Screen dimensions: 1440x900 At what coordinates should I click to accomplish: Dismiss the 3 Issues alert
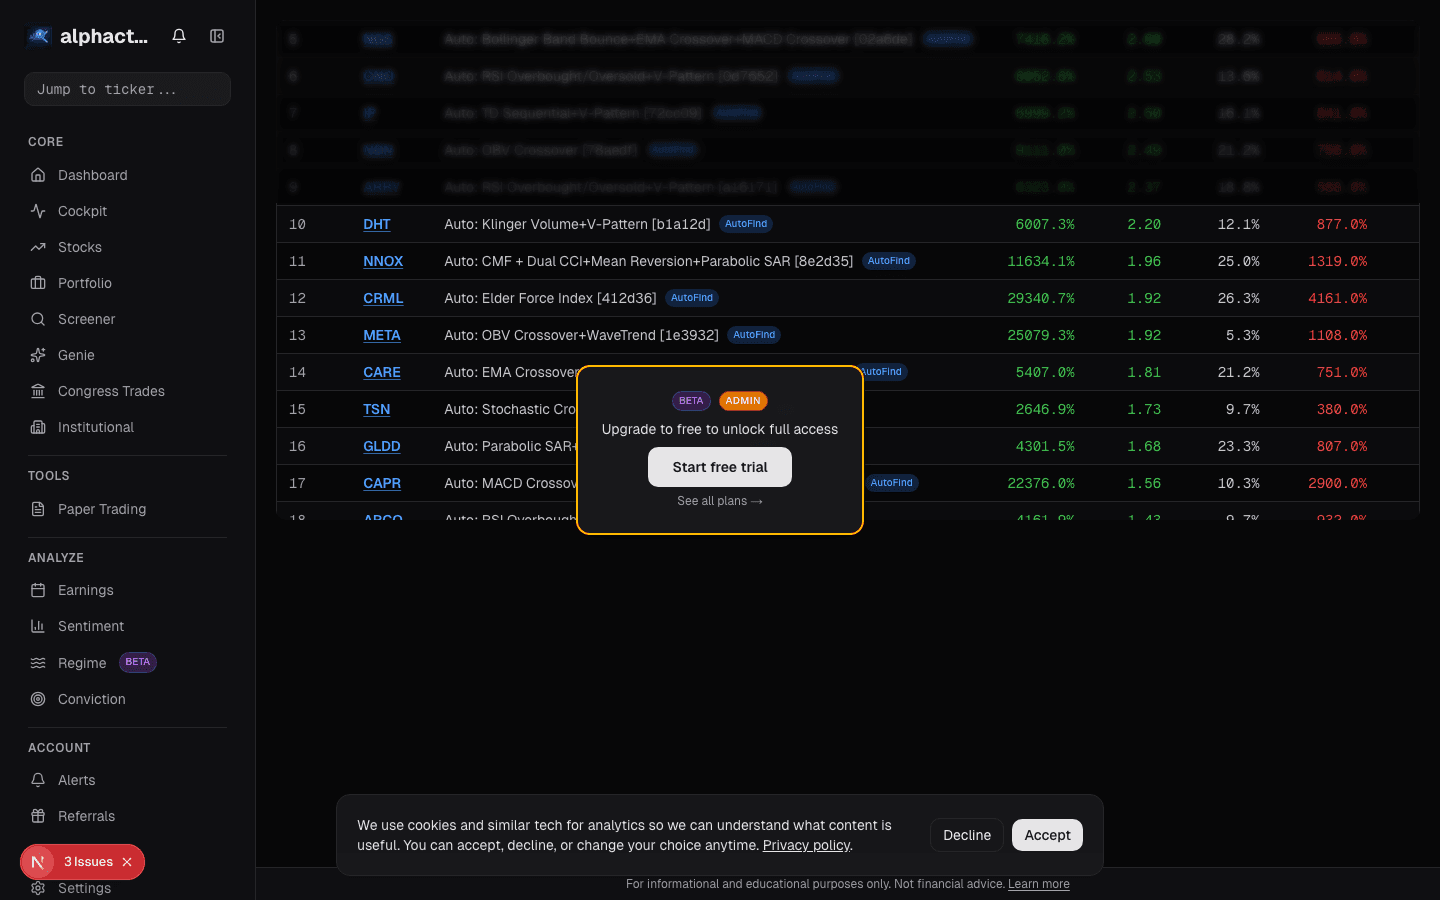(x=127, y=862)
